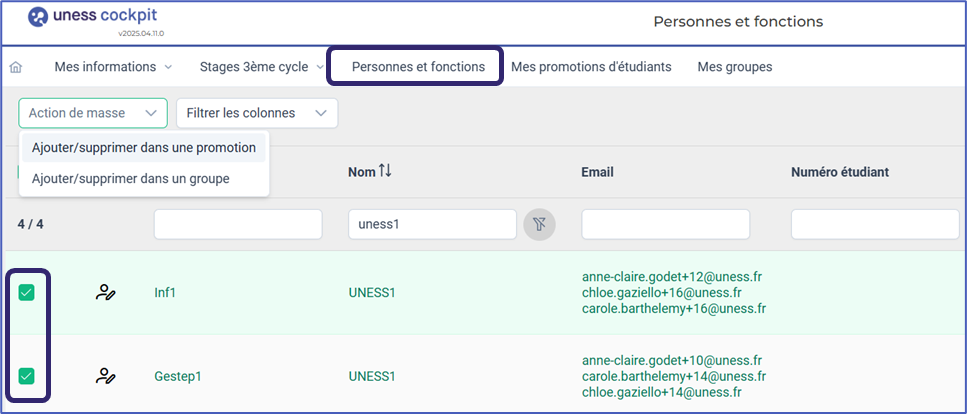
Task: Click the Inf1 name link
Action: [165, 293]
